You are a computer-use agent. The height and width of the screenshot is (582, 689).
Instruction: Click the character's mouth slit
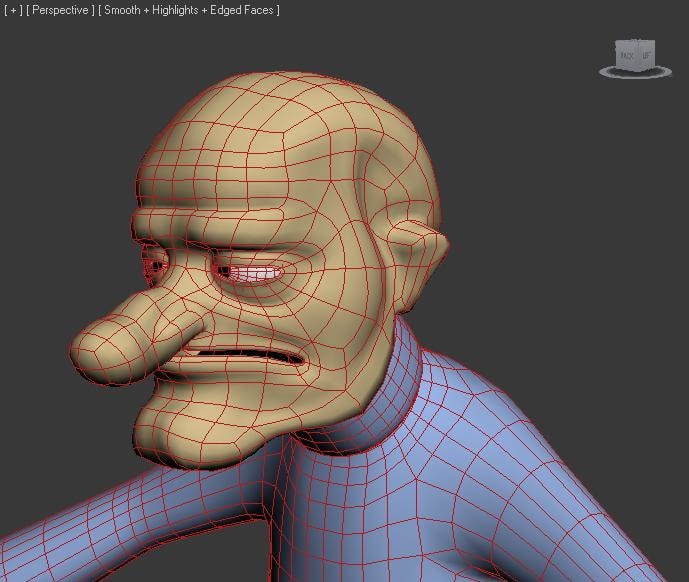(245, 353)
